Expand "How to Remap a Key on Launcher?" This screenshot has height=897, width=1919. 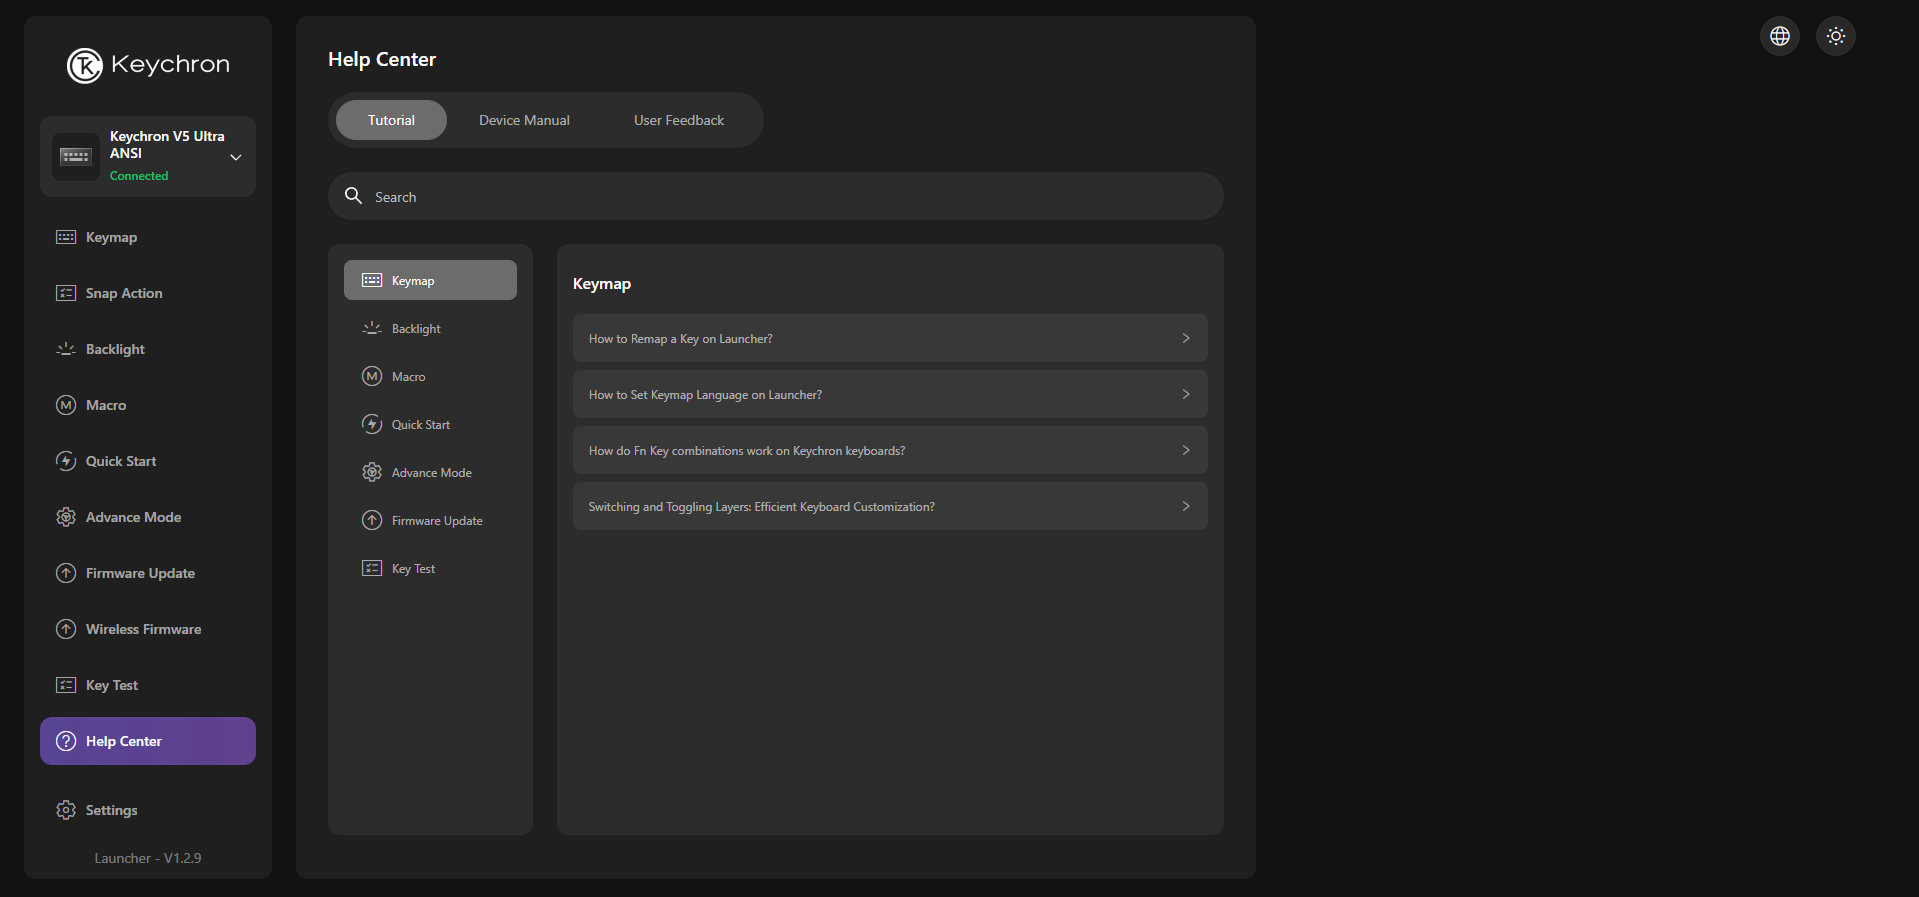tap(889, 339)
